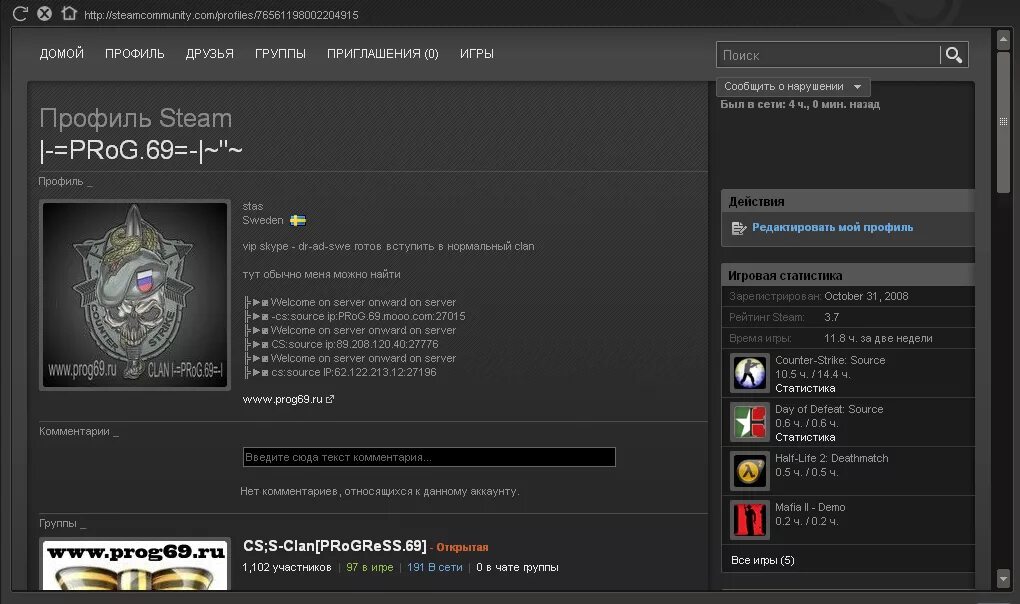This screenshot has height=604, width=1020.
Task: Click 0 в чате группы text
Action: 517,568
